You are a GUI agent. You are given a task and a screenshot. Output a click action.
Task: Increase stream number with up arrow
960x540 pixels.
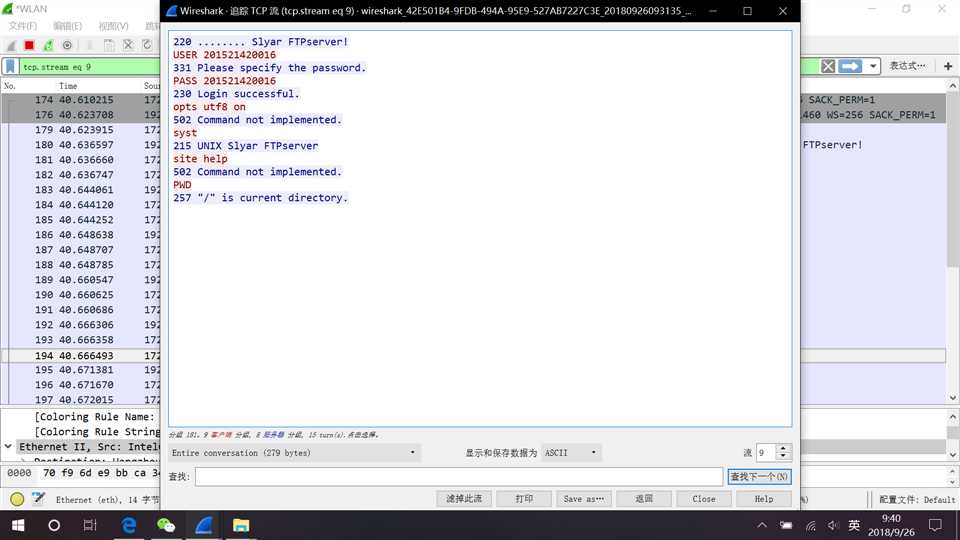pyautogui.click(x=783, y=449)
